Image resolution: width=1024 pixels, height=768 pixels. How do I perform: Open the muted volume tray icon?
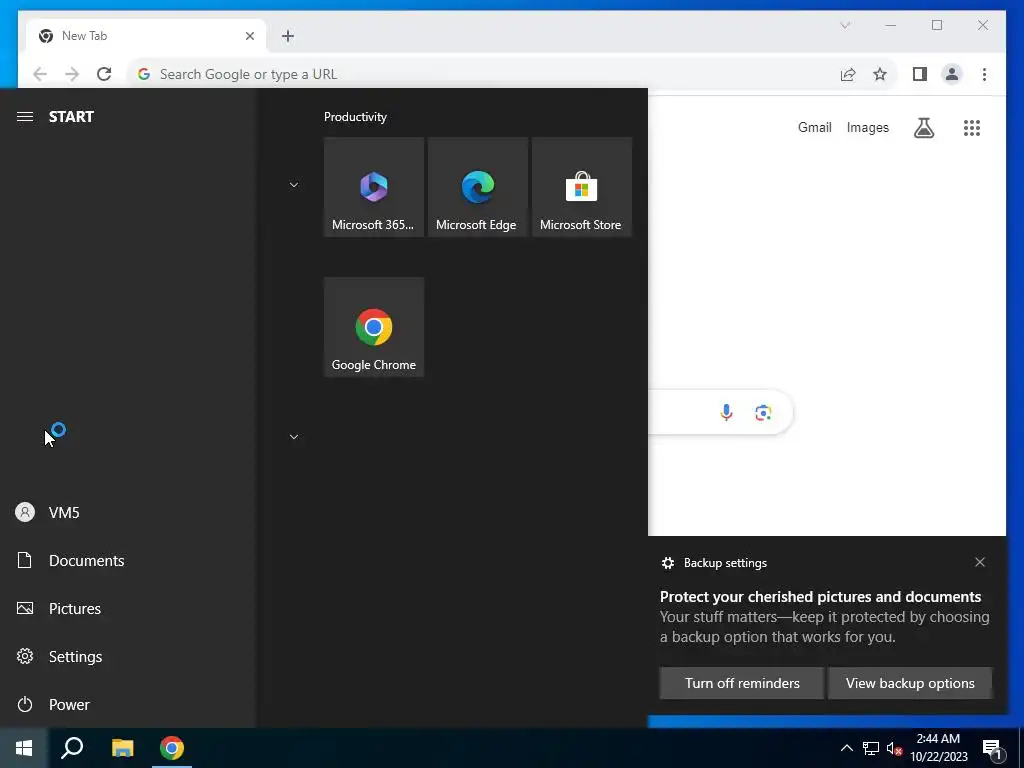[x=894, y=748]
